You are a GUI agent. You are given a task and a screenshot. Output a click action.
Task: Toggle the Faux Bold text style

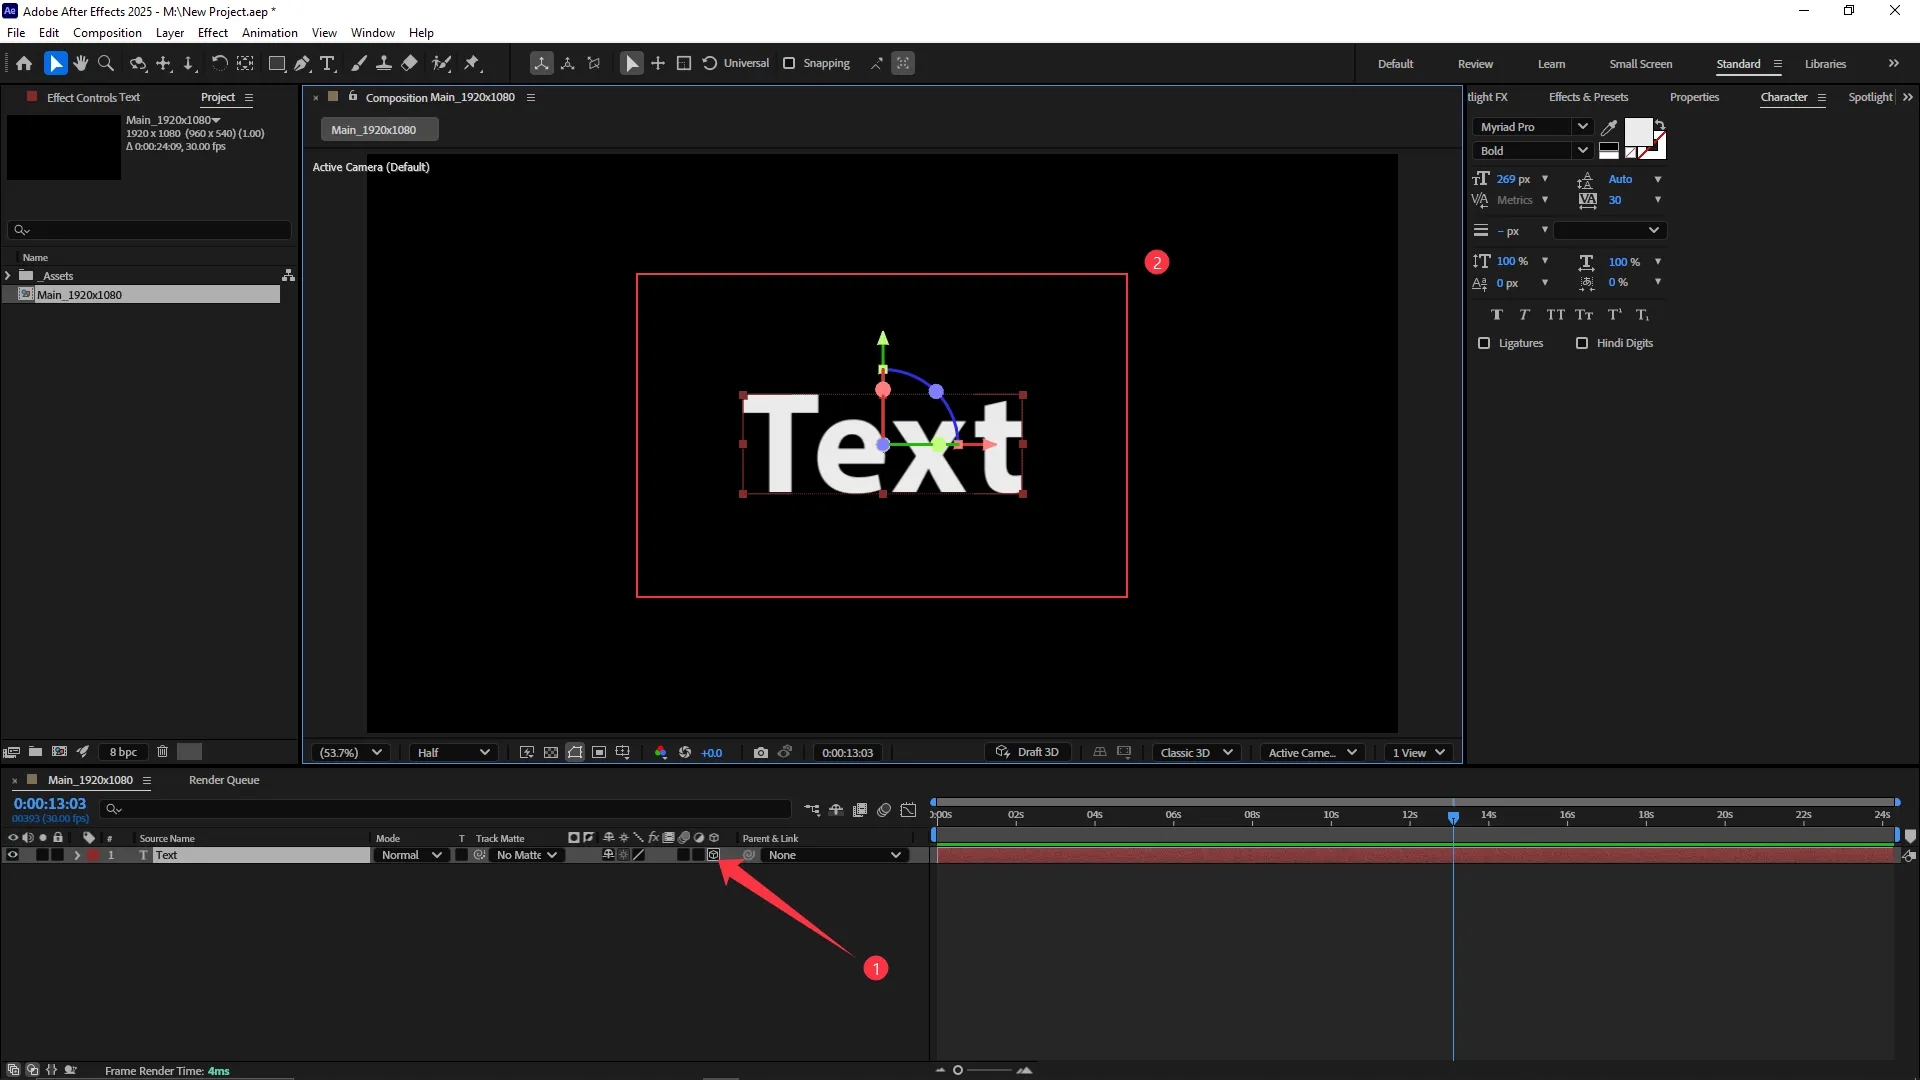point(1497,315)
